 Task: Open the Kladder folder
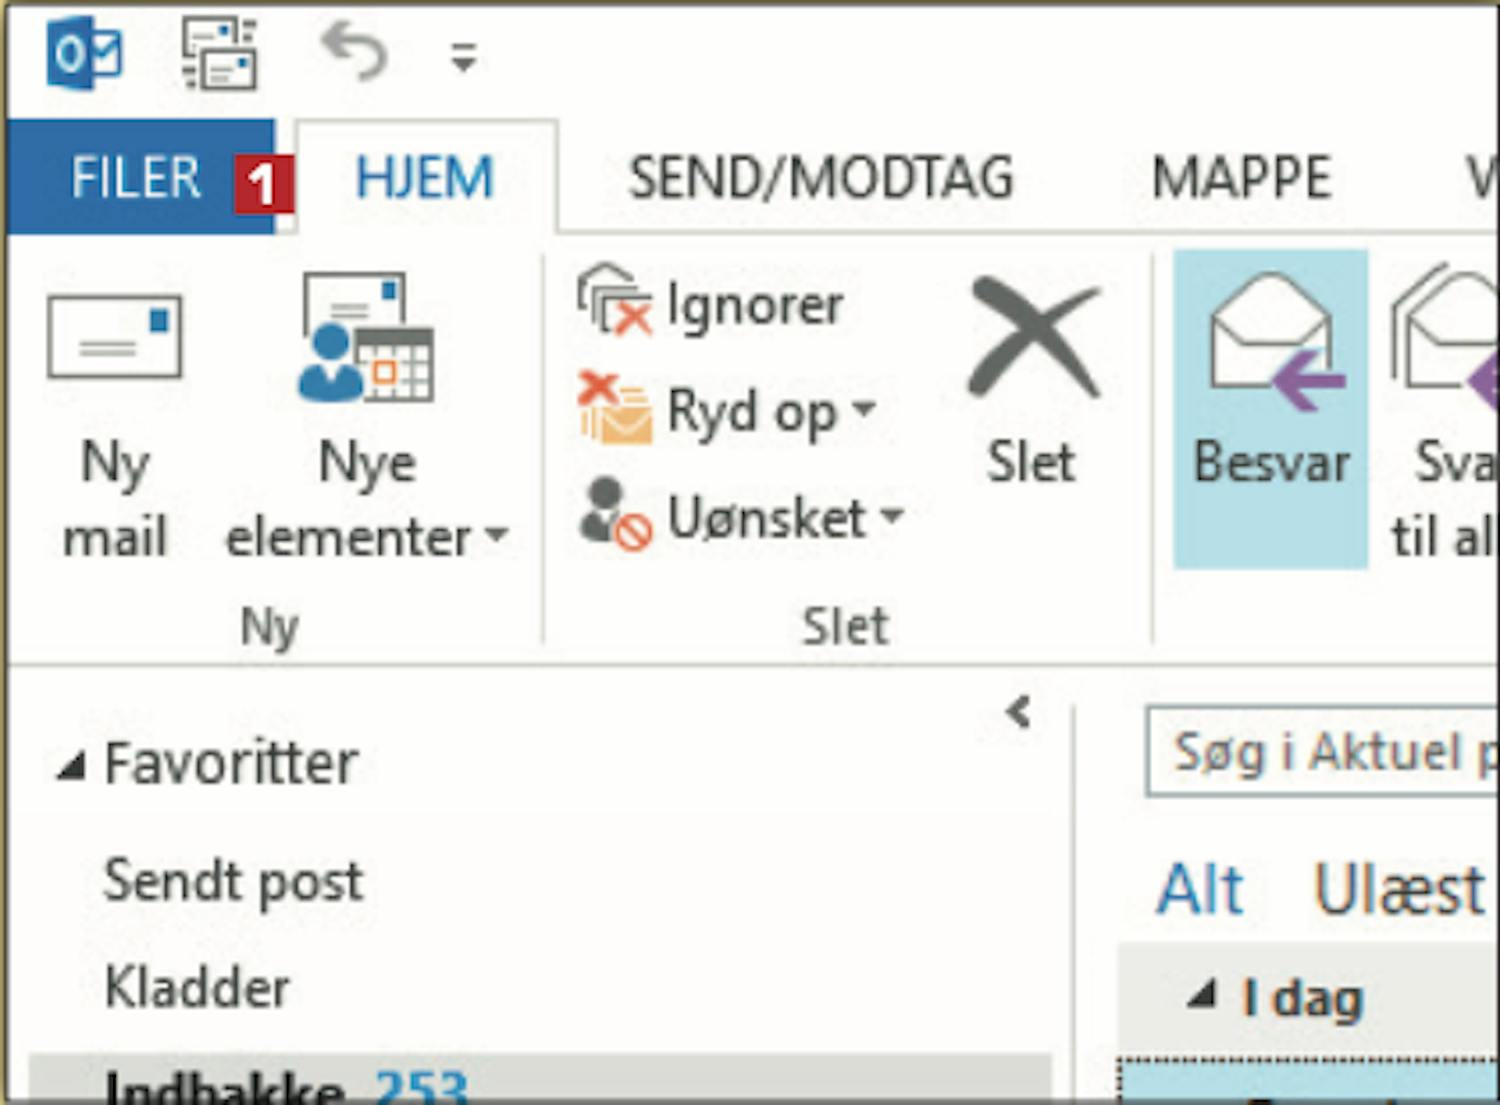coord(197,988)
